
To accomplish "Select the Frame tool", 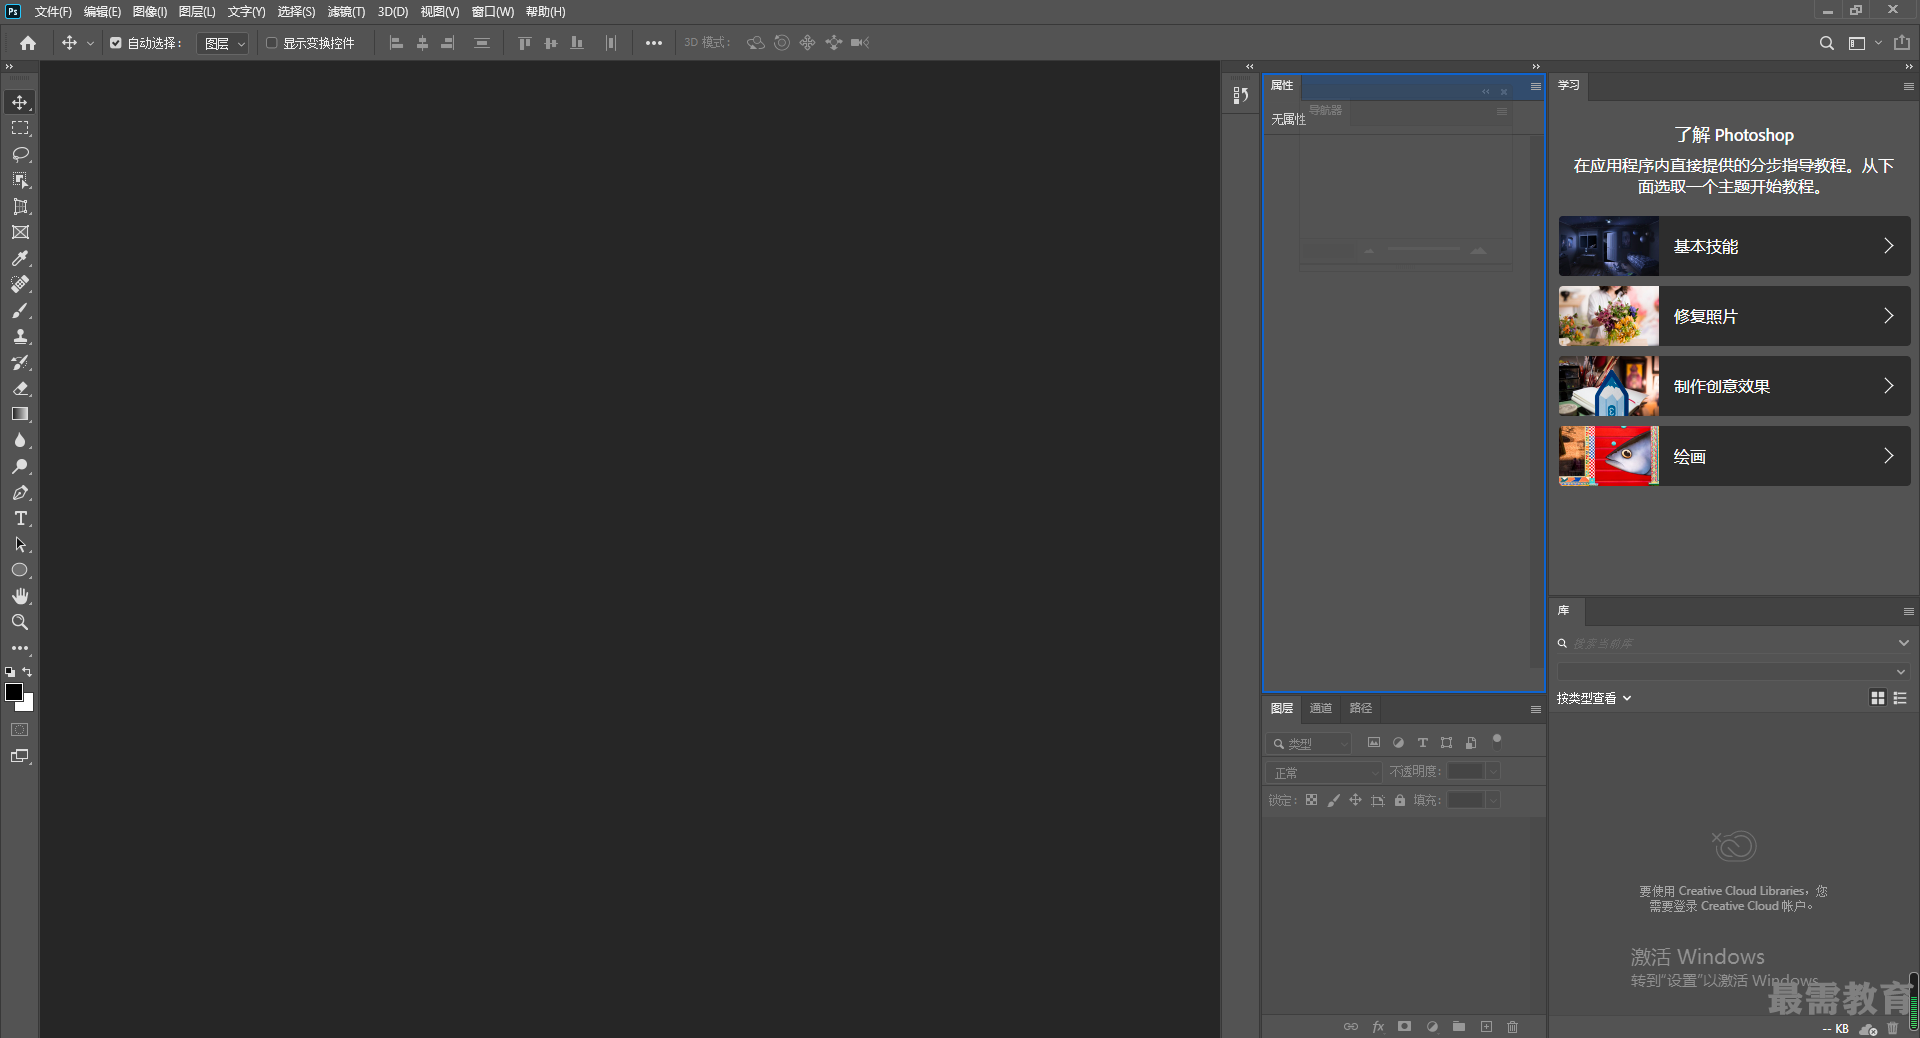I will [x=20, y=232].
